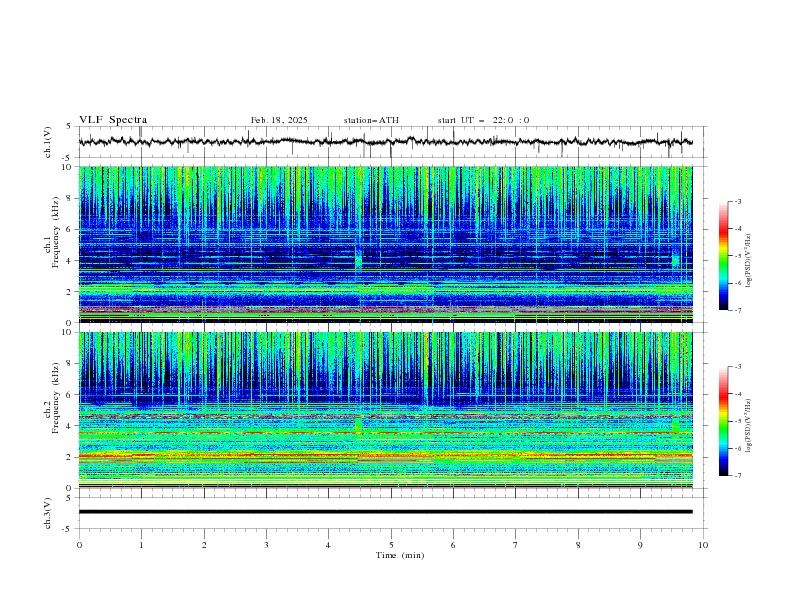Image resolution: width=792 pixels, height=612 pixels.
Task: Click the ch.1 color scale bar
Action: tap(724, 256)
